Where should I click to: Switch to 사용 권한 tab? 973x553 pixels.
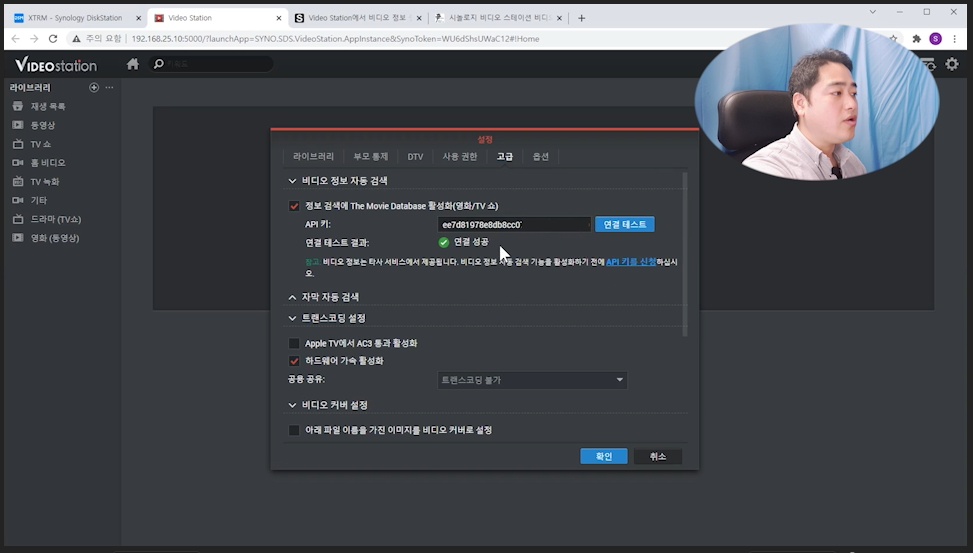460,156
